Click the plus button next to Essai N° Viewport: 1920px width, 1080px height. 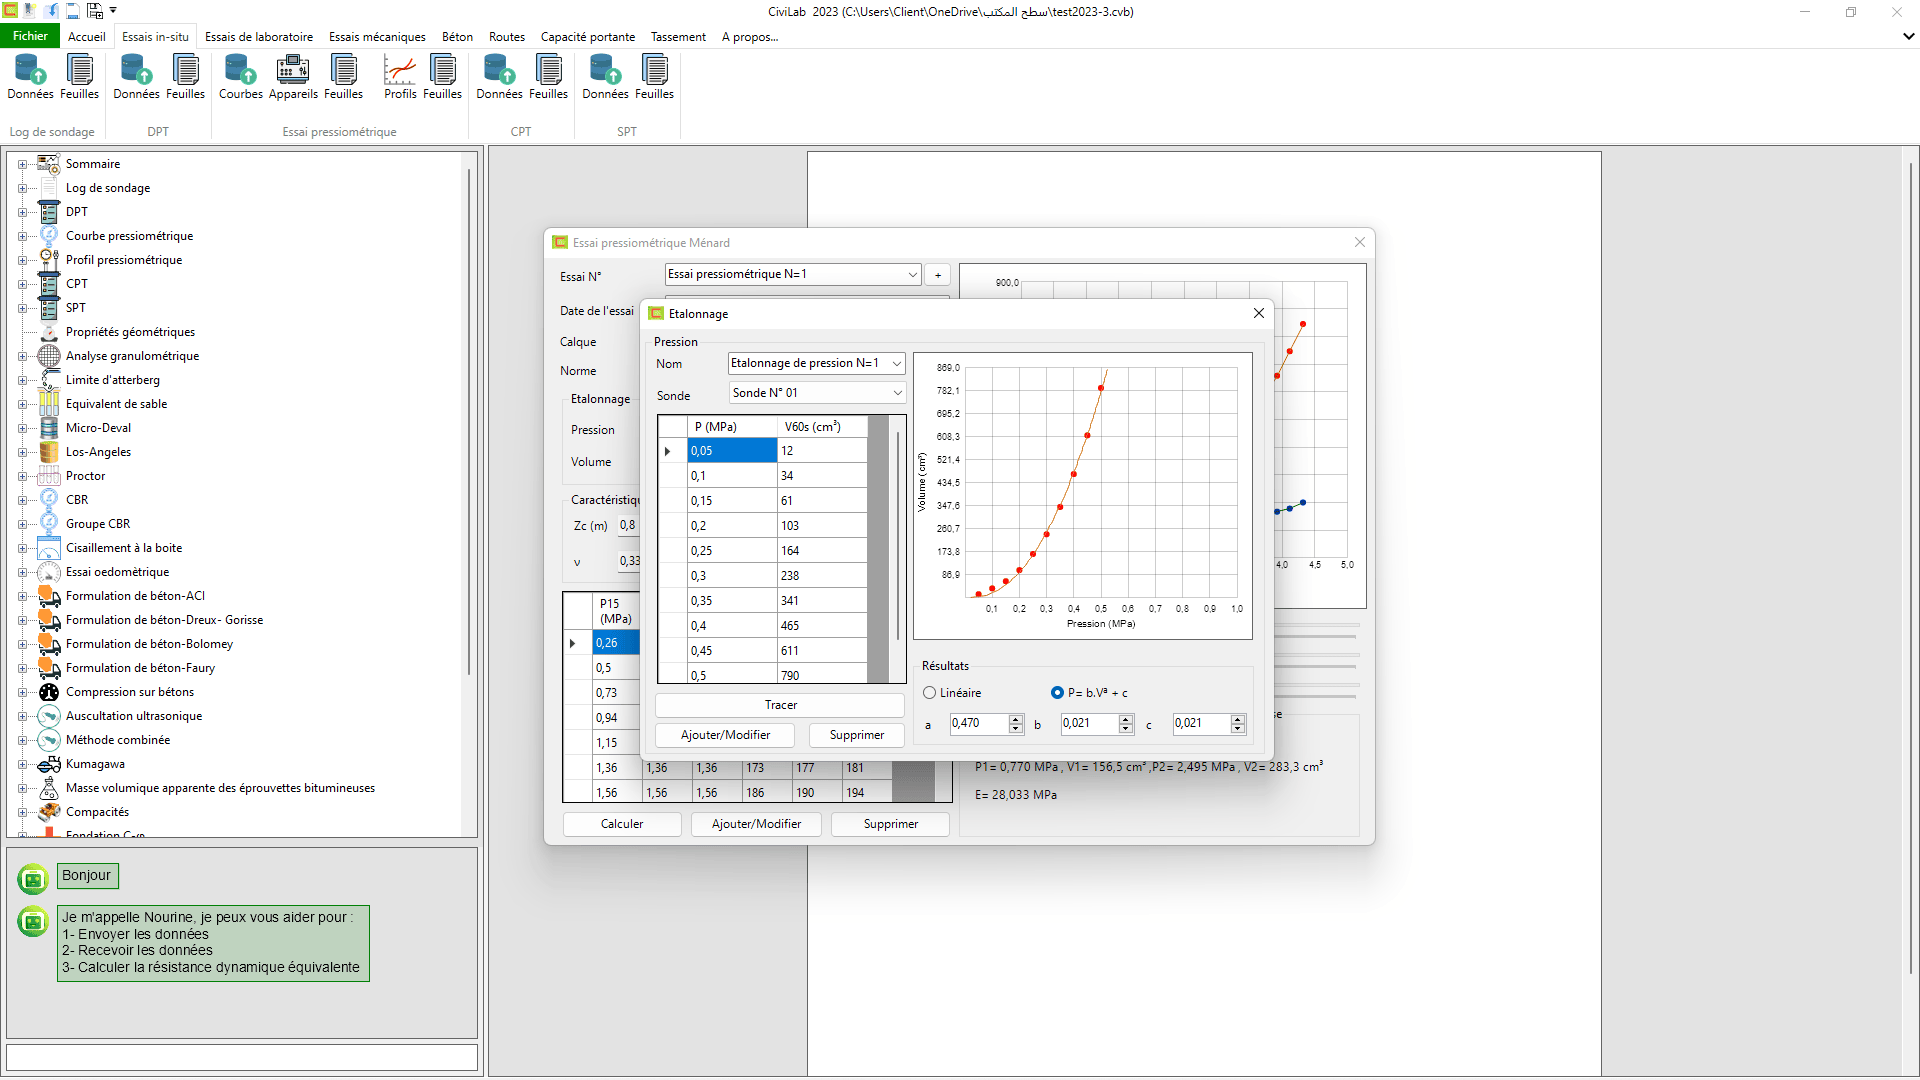[x=938, y=275]
